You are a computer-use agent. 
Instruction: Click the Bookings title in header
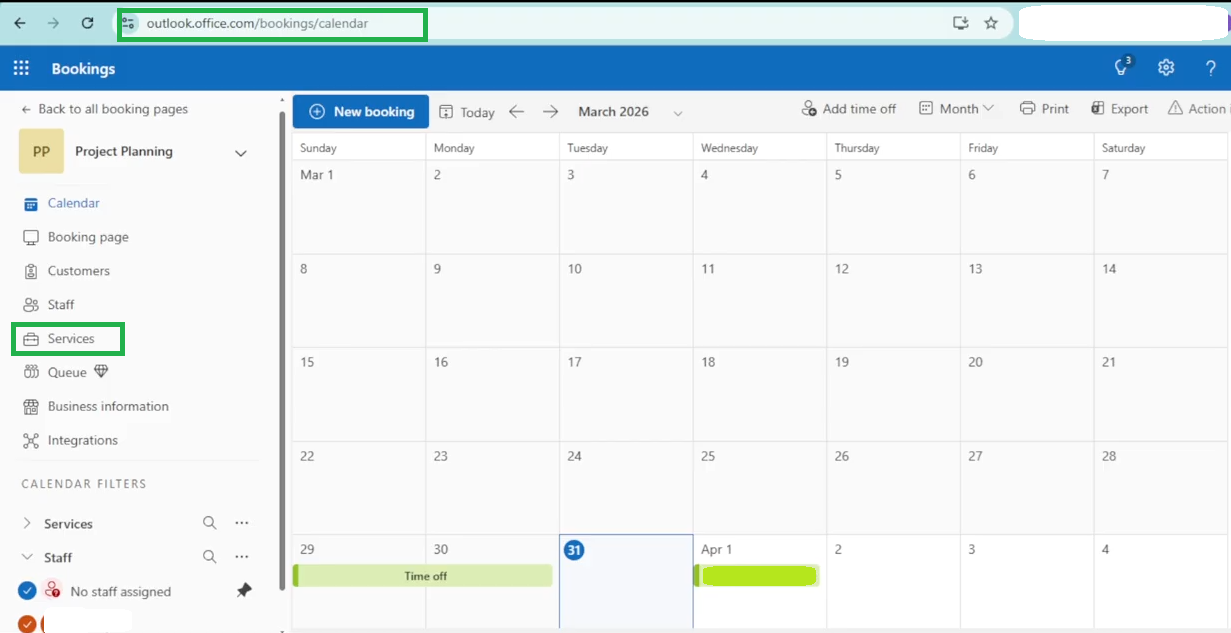tap(83, 69)
